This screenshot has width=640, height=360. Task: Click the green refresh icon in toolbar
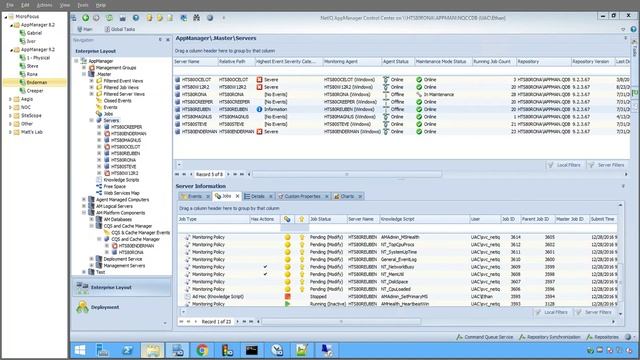tap(109, 18)
